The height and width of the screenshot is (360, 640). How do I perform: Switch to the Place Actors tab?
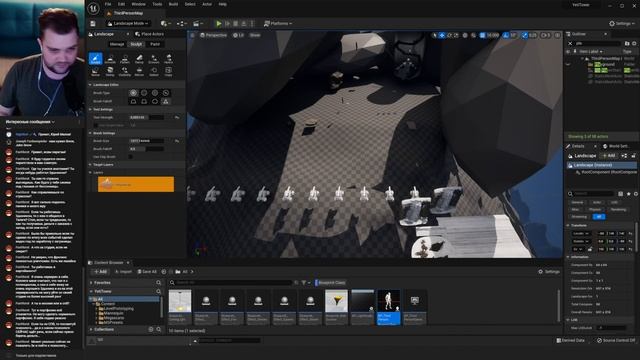149,34
